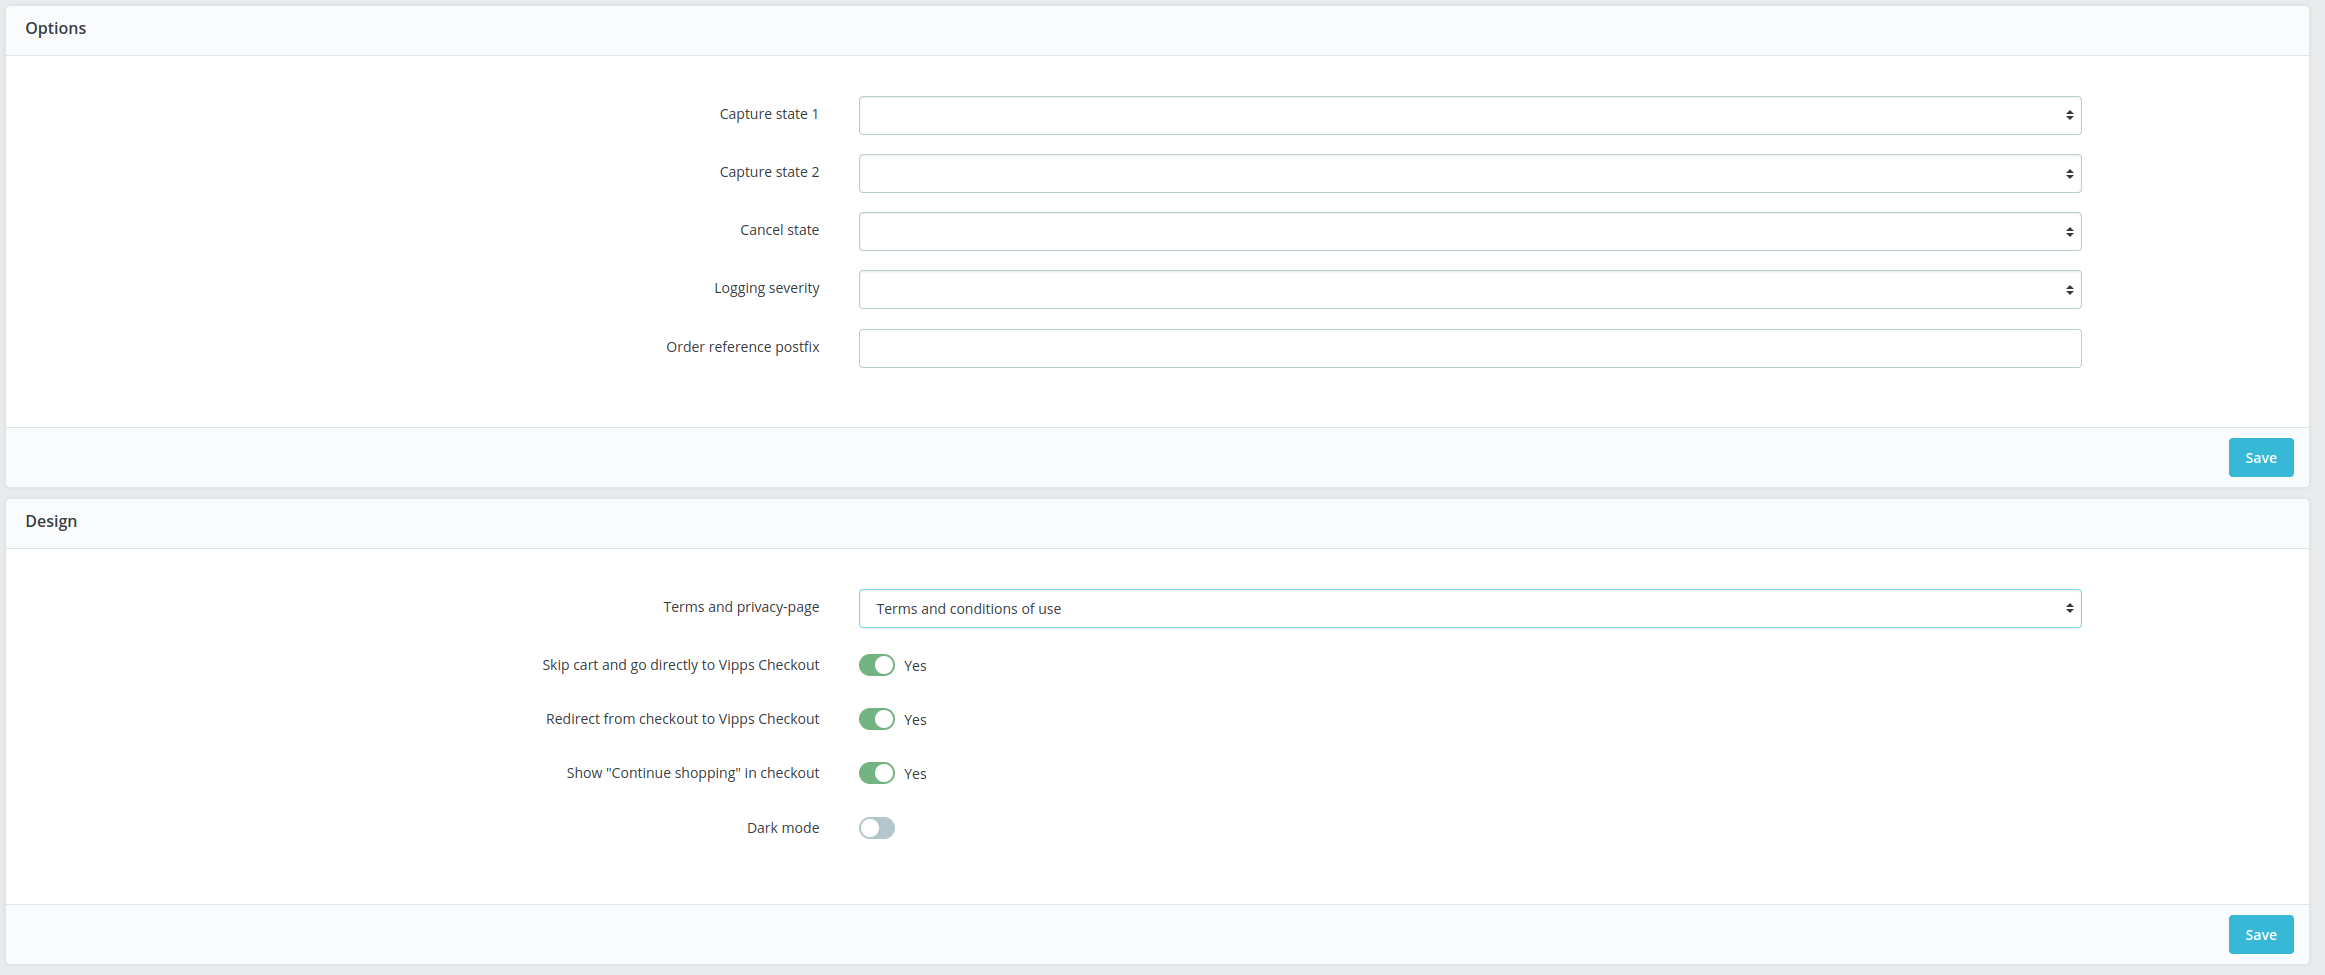Click the Capture state 1 label
2325x975 pixels.
(x=768, y=113)
